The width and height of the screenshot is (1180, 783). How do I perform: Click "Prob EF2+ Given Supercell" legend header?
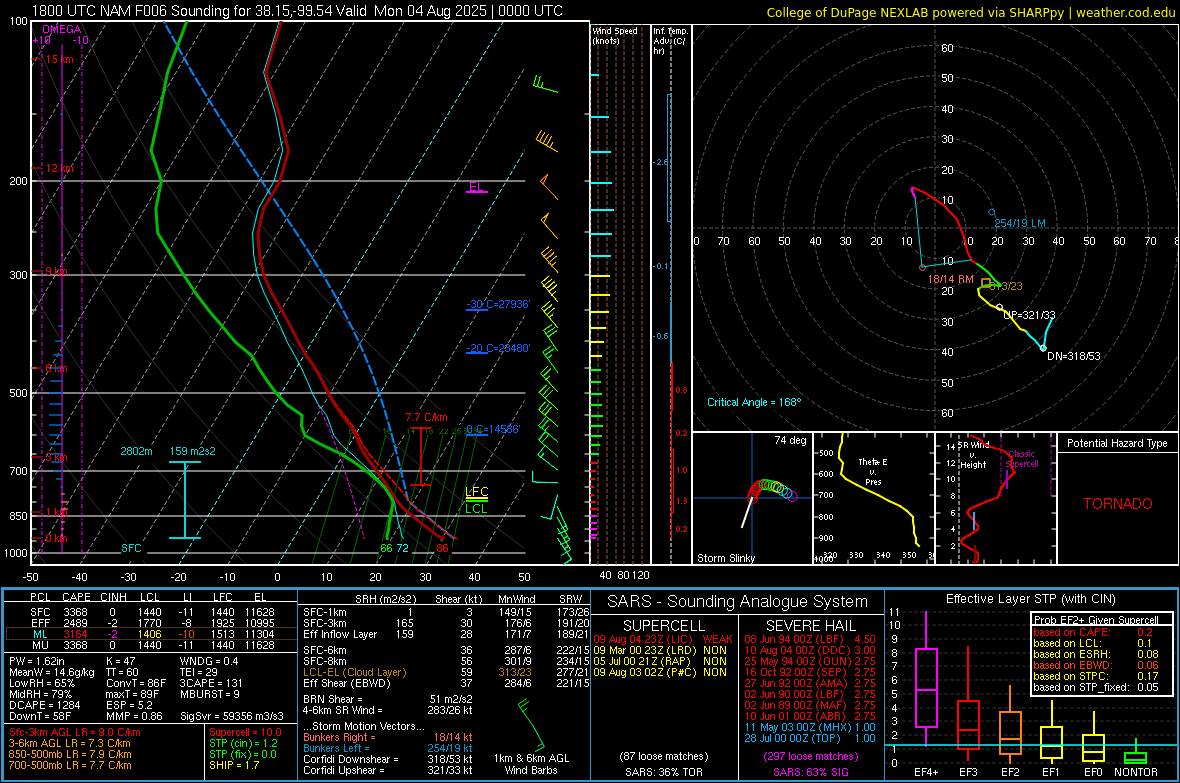pyautogui.click(x=1096, y=620)
